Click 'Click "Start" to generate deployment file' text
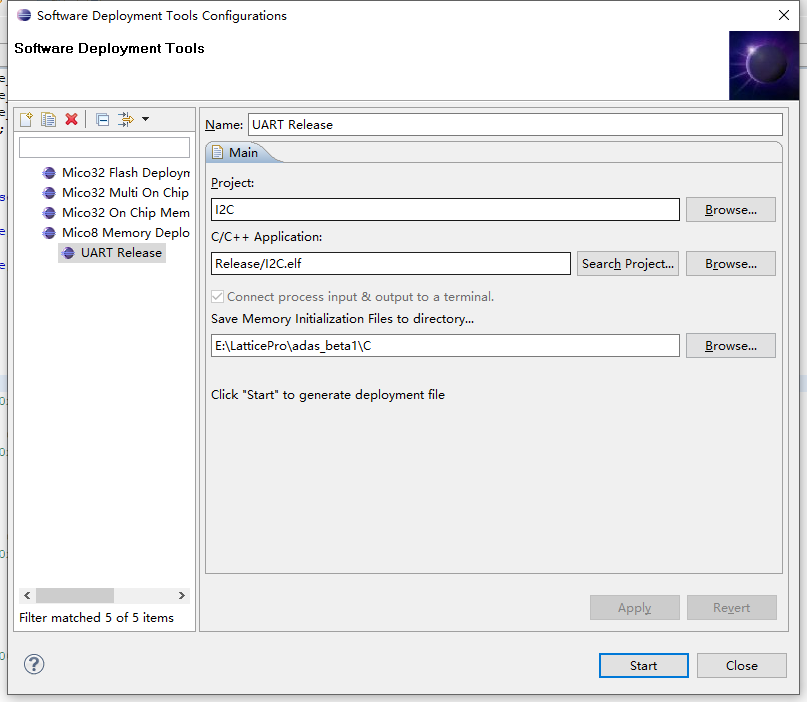The width and height of the screenshot is (807, 702). [328, 395]
